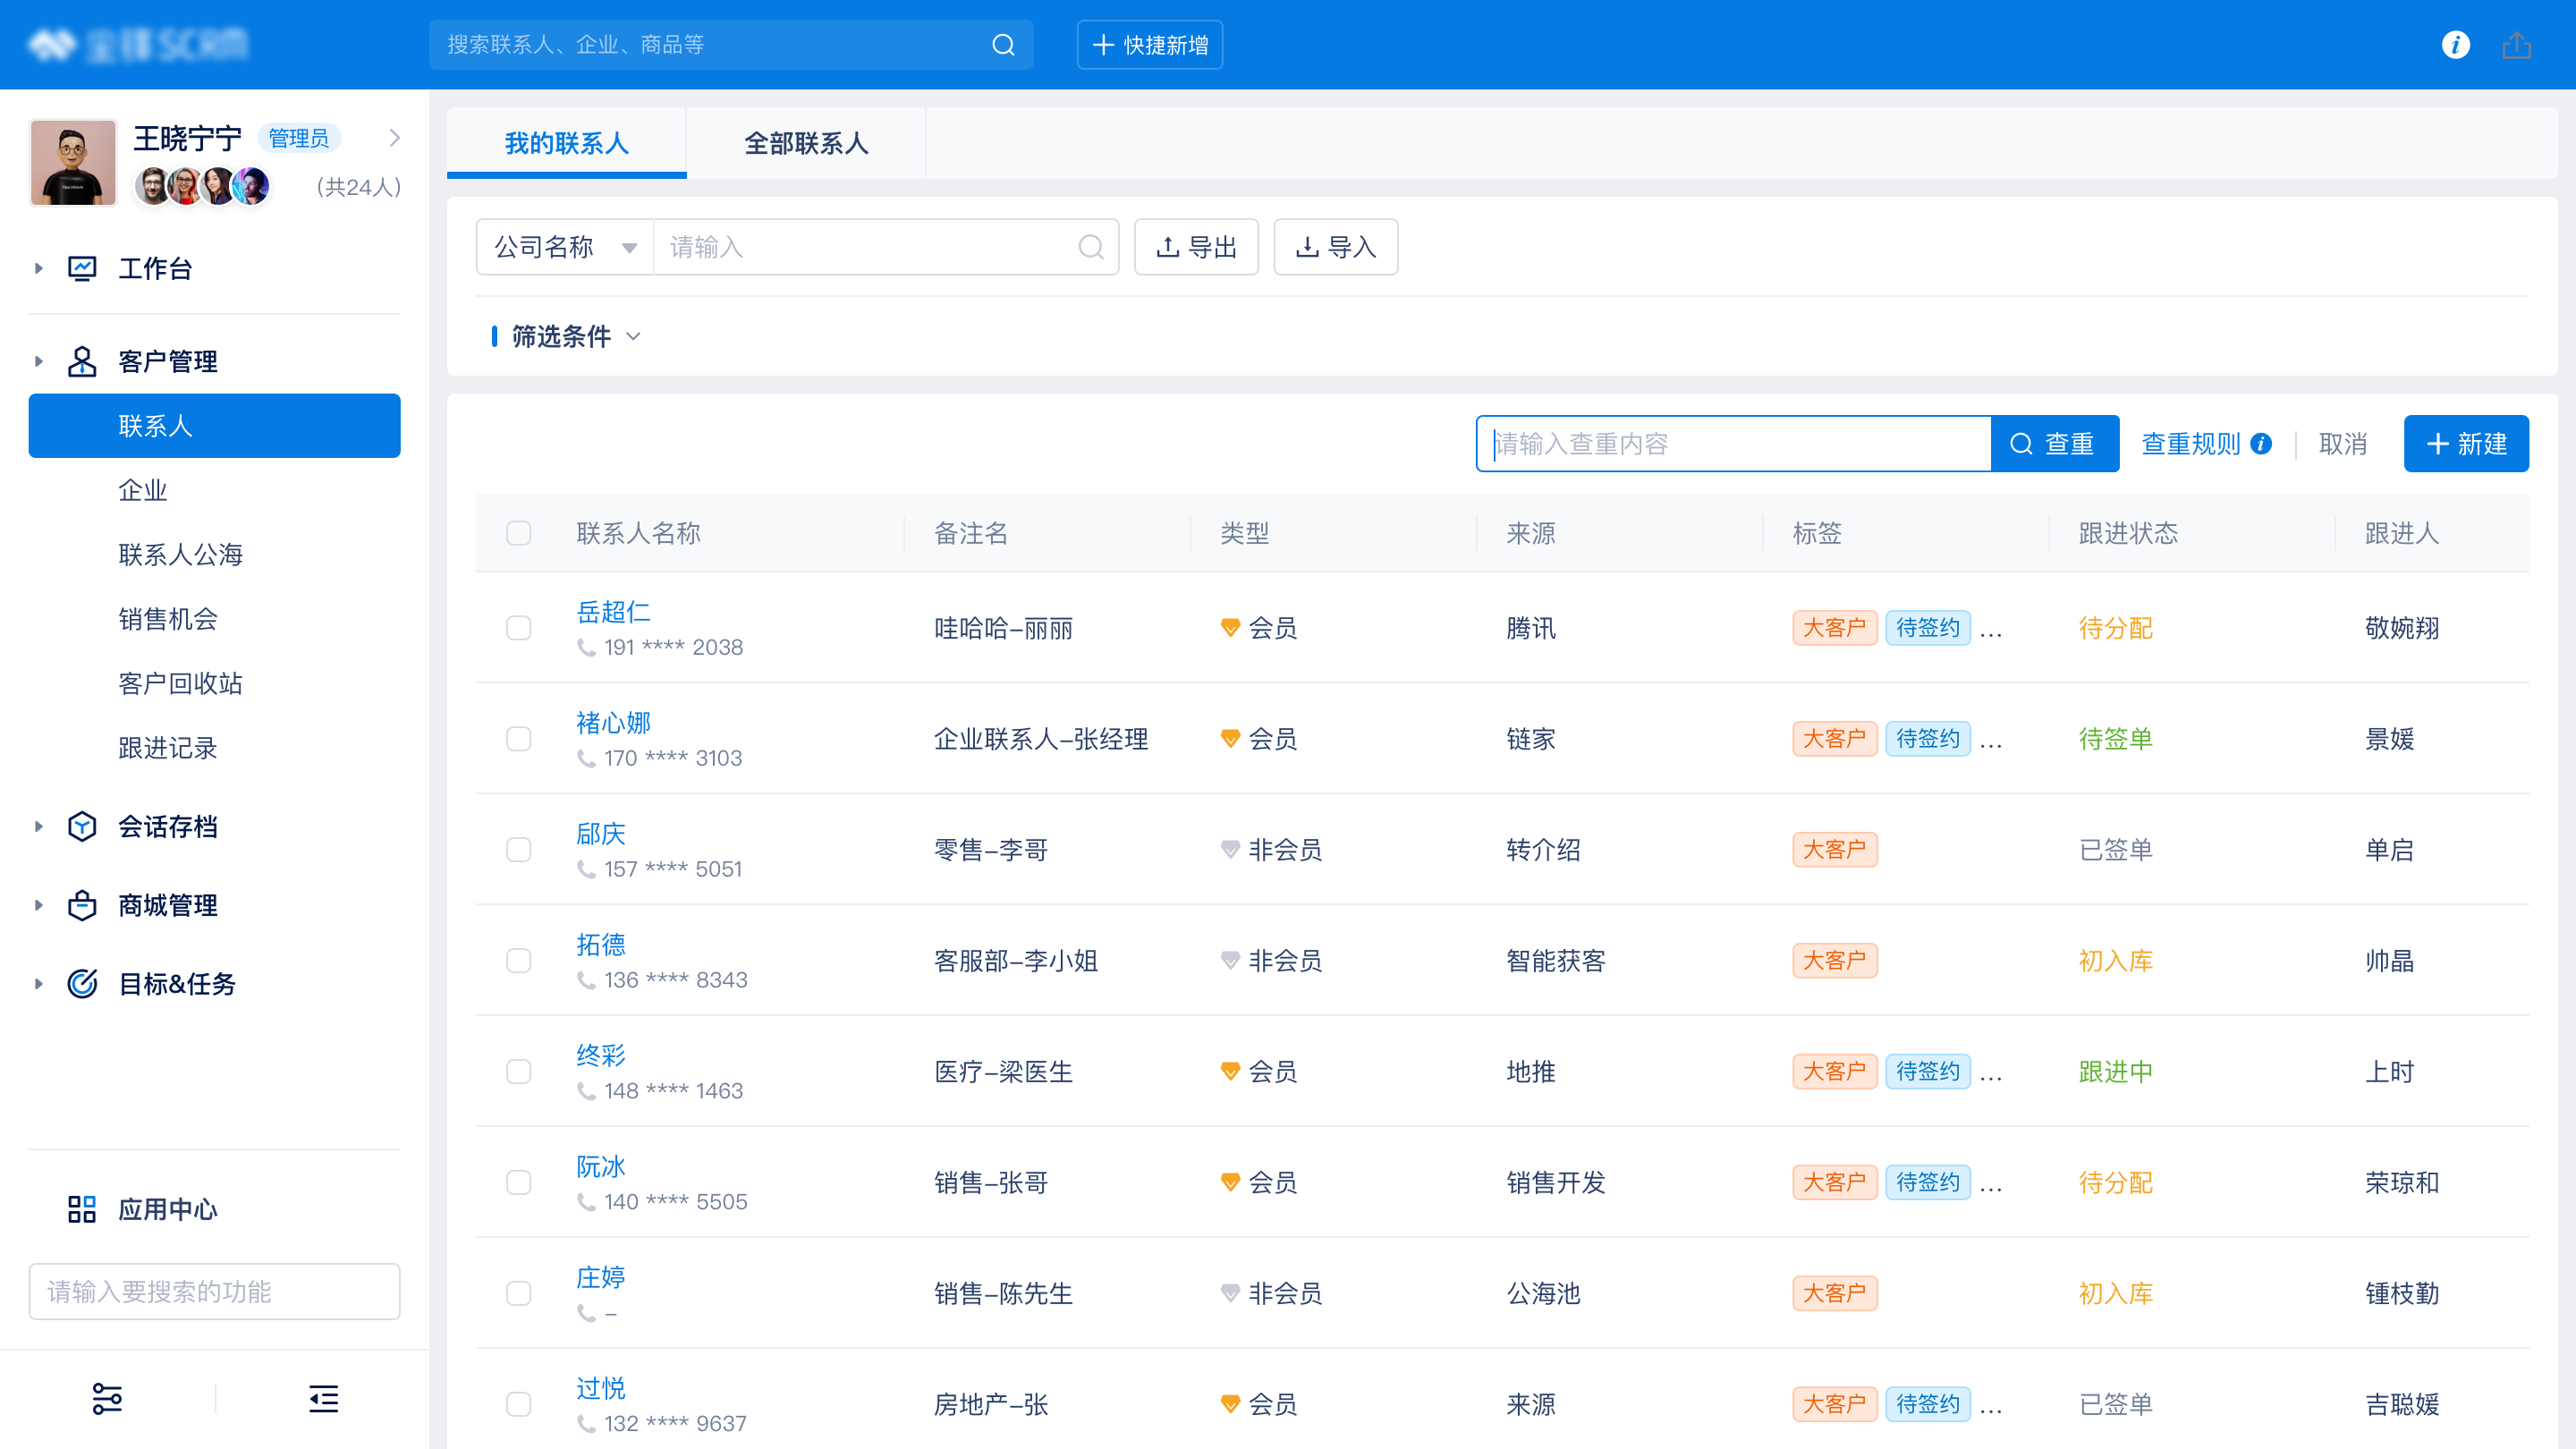The height and width of the screenshot is (1449, 2576).
Task: Open 联系人公海 in the sidebar
Action: [181, 555]
